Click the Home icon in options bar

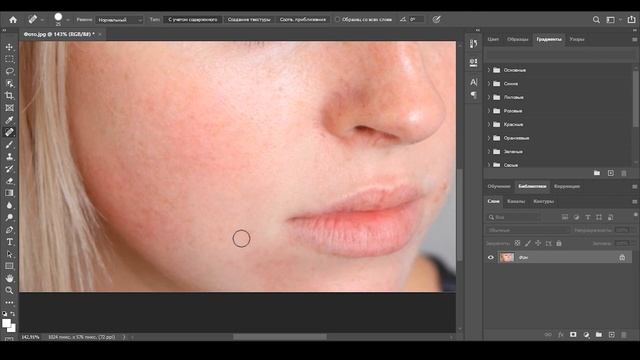(x=13, y=20)
